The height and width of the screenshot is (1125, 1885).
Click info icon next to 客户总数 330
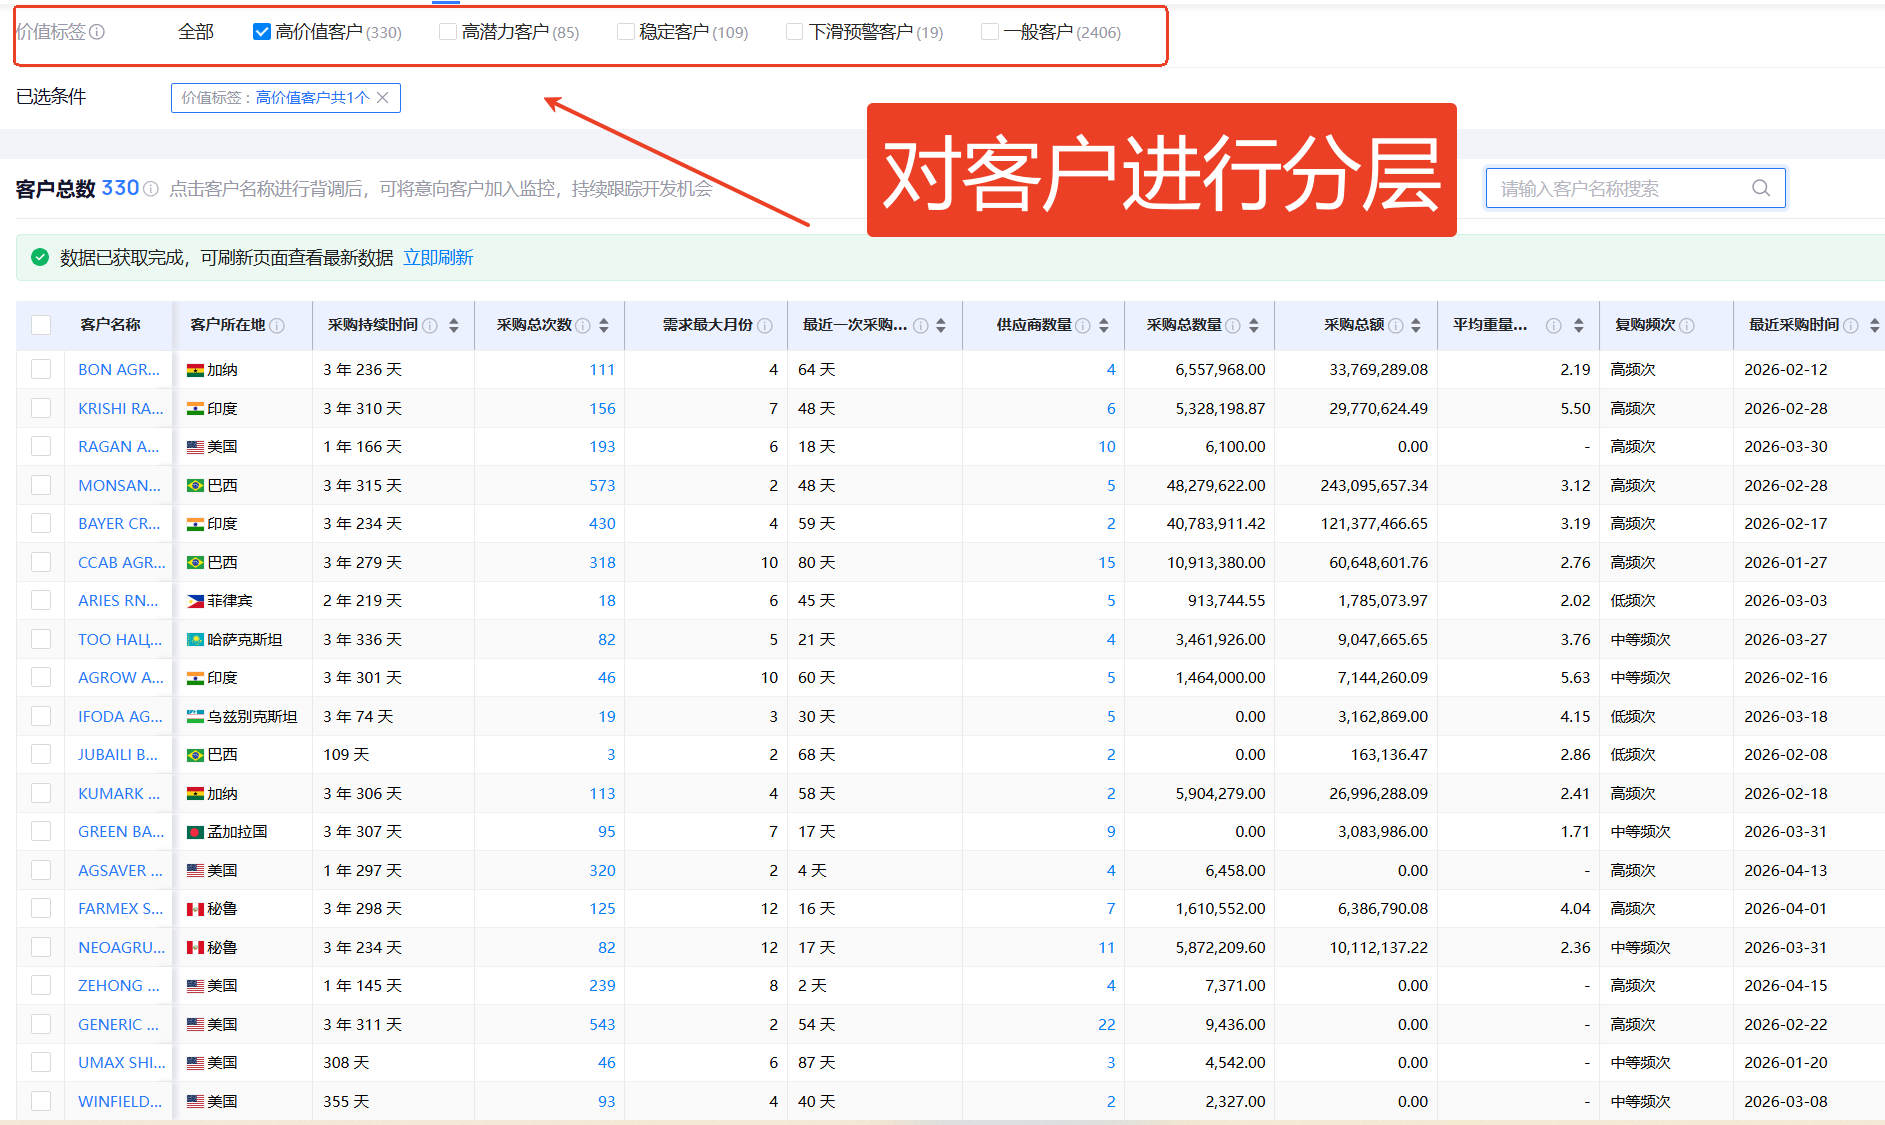click(x=151, y=189)
